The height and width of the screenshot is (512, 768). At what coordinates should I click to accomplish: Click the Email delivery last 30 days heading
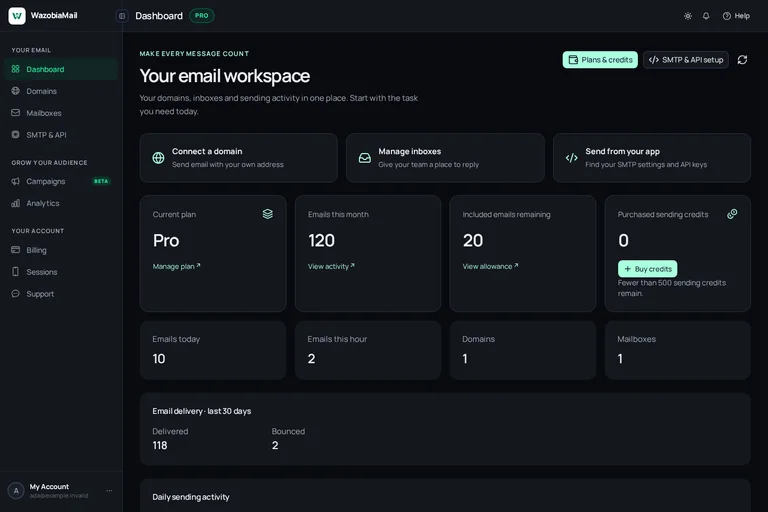[x=202, y=411]
